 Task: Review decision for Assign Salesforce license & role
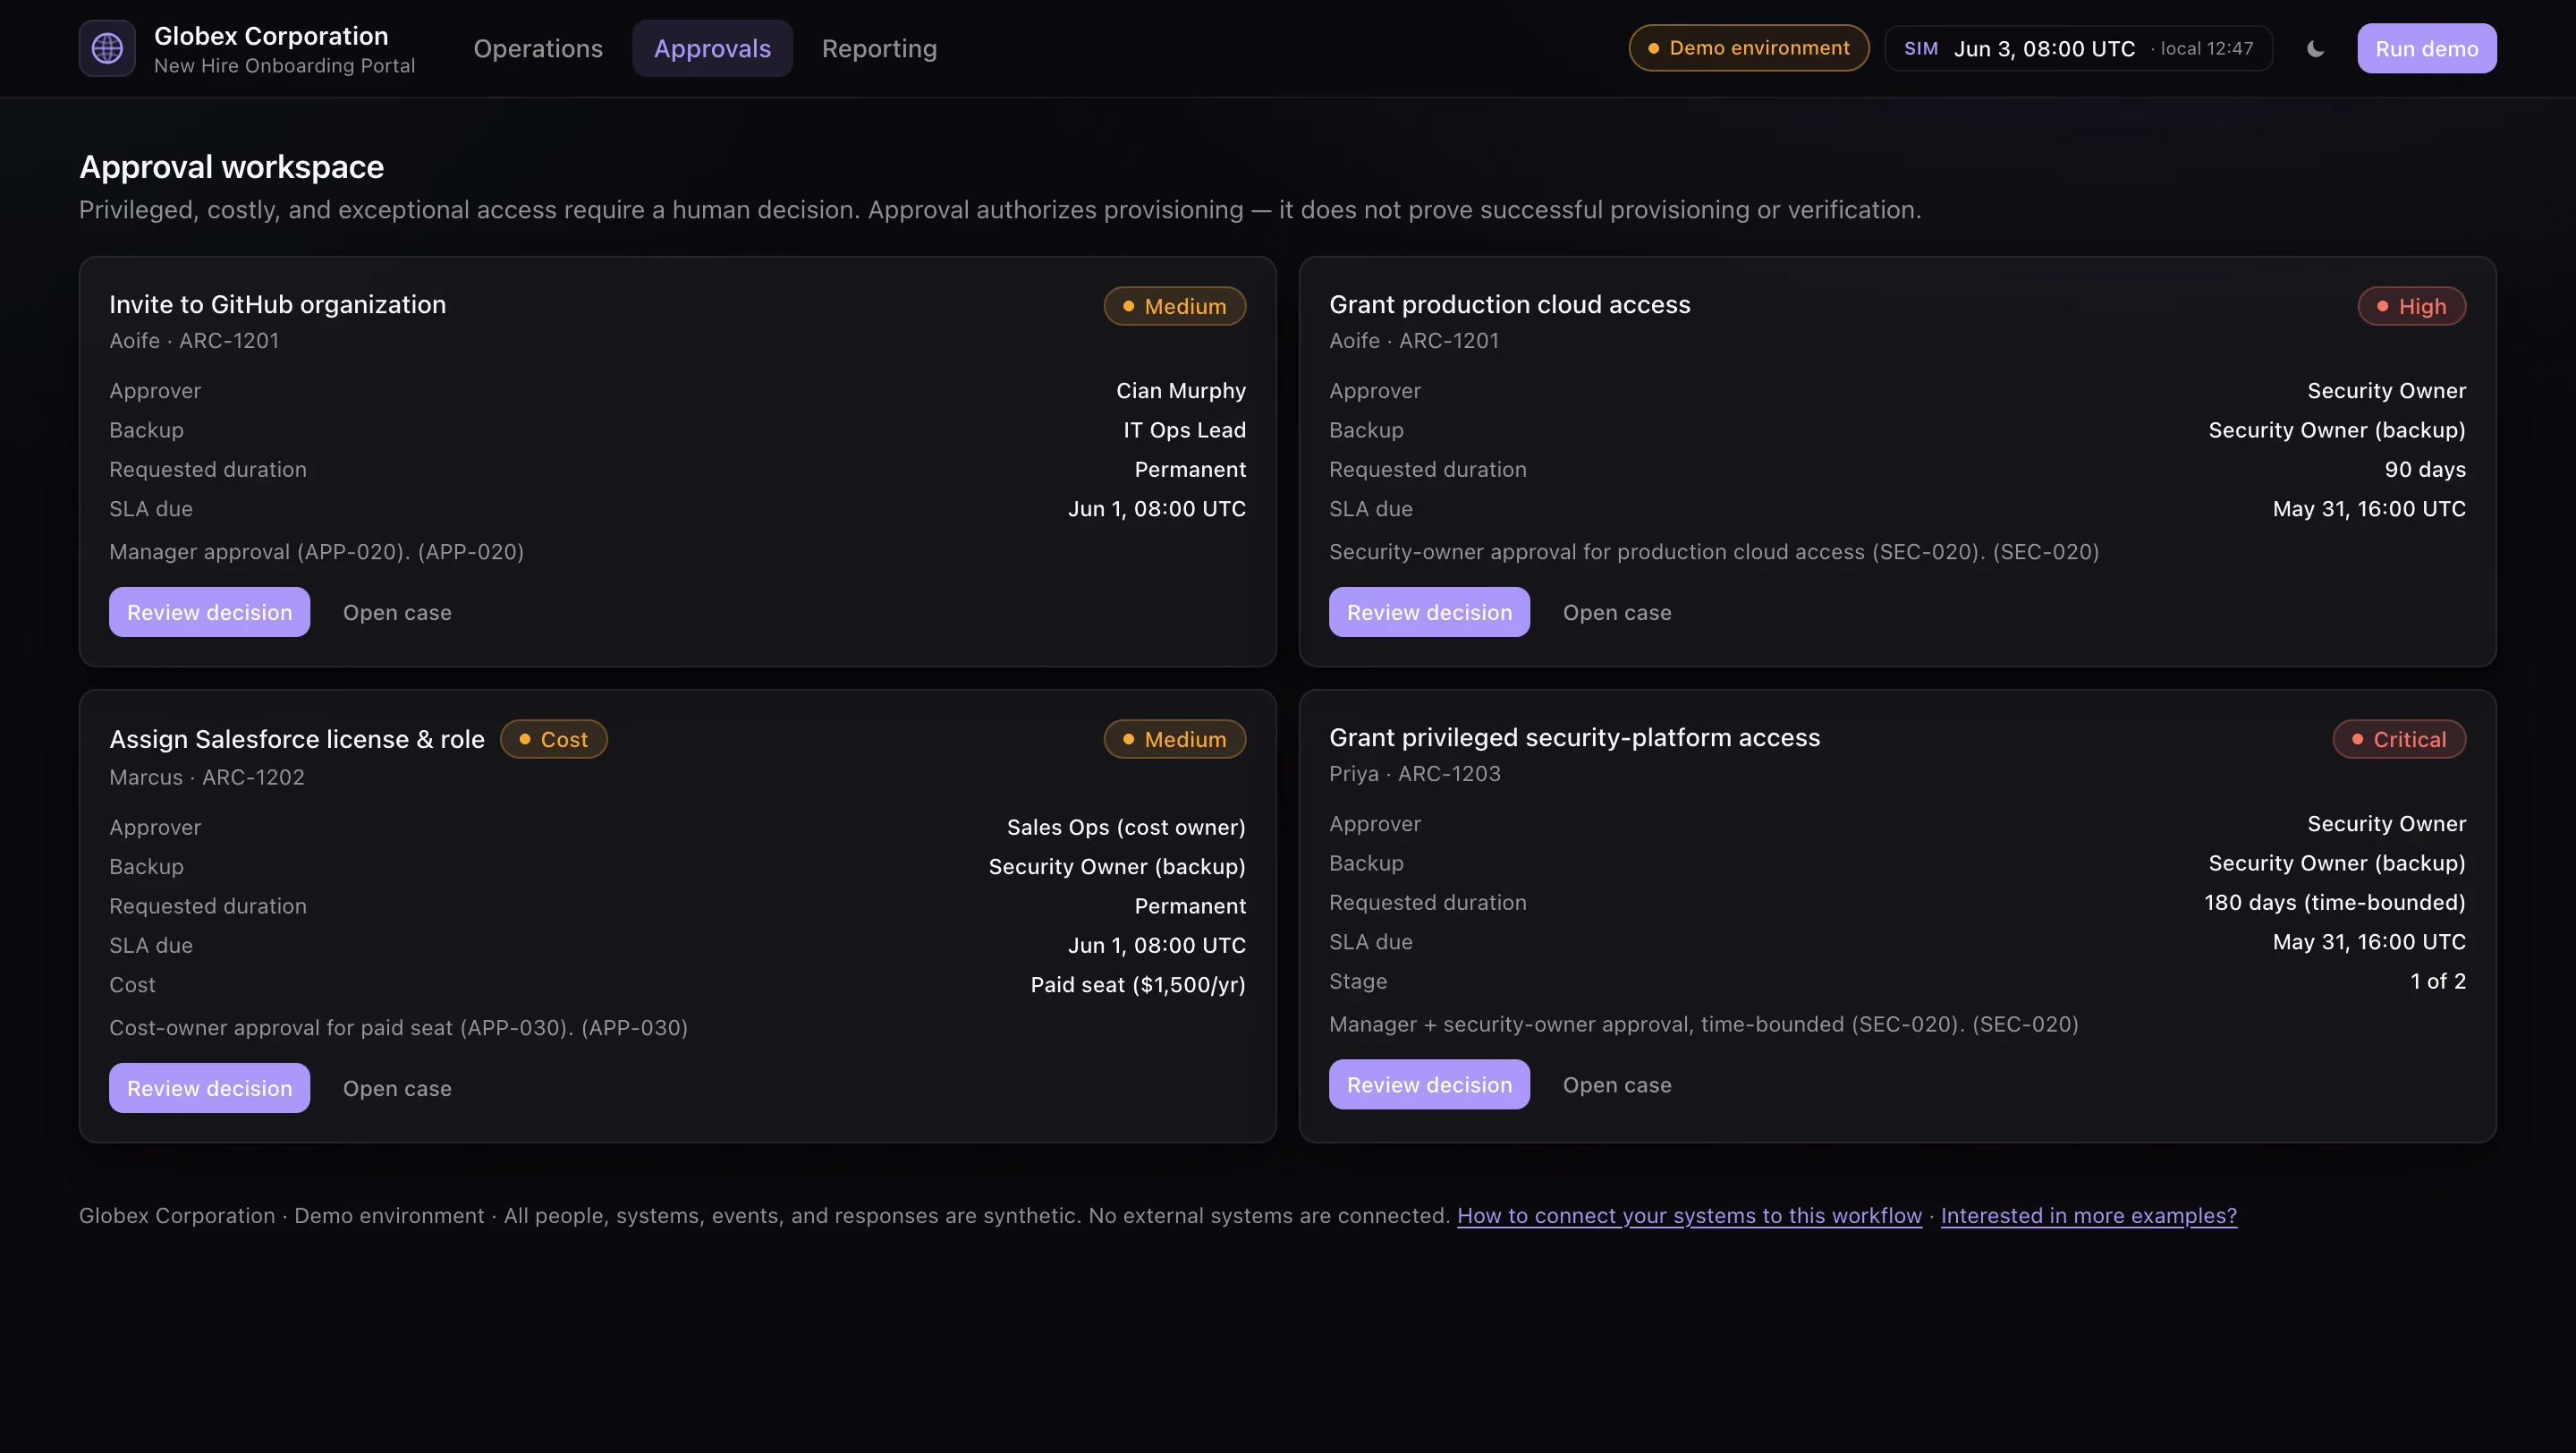[209, 1088]
